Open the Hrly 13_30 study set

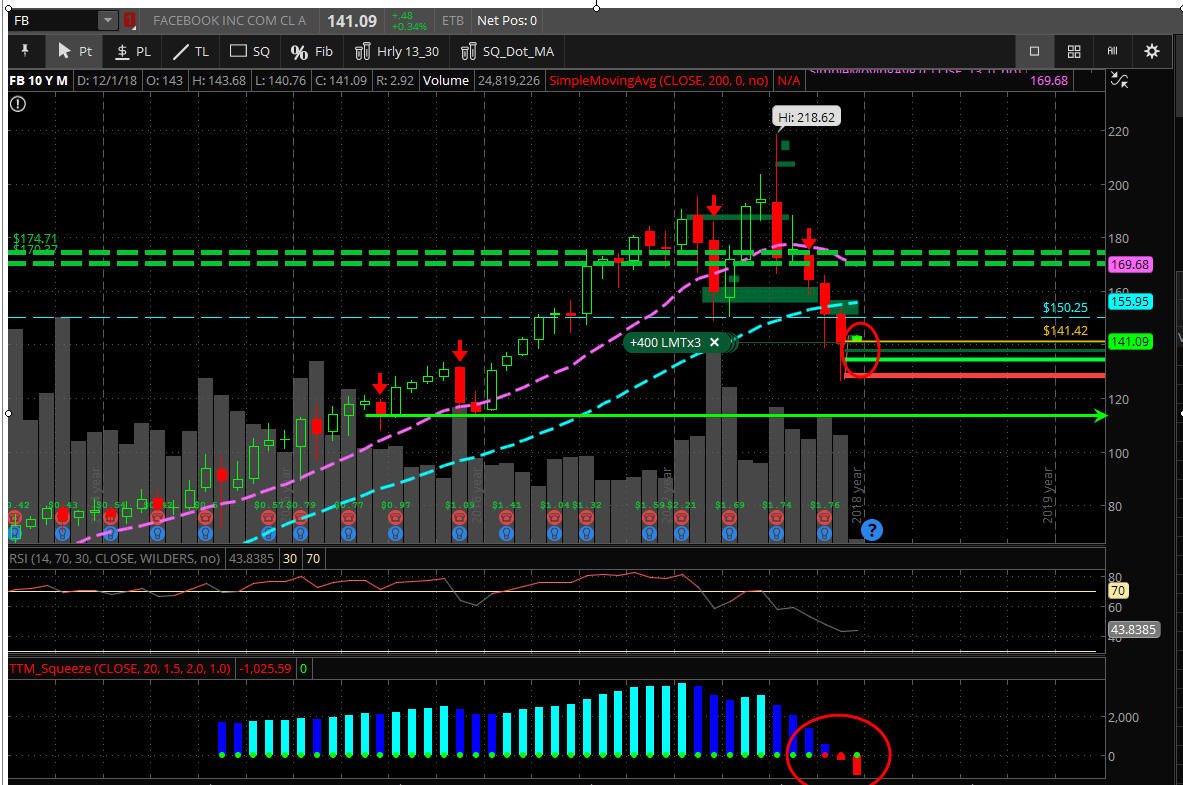coord(397,51)
